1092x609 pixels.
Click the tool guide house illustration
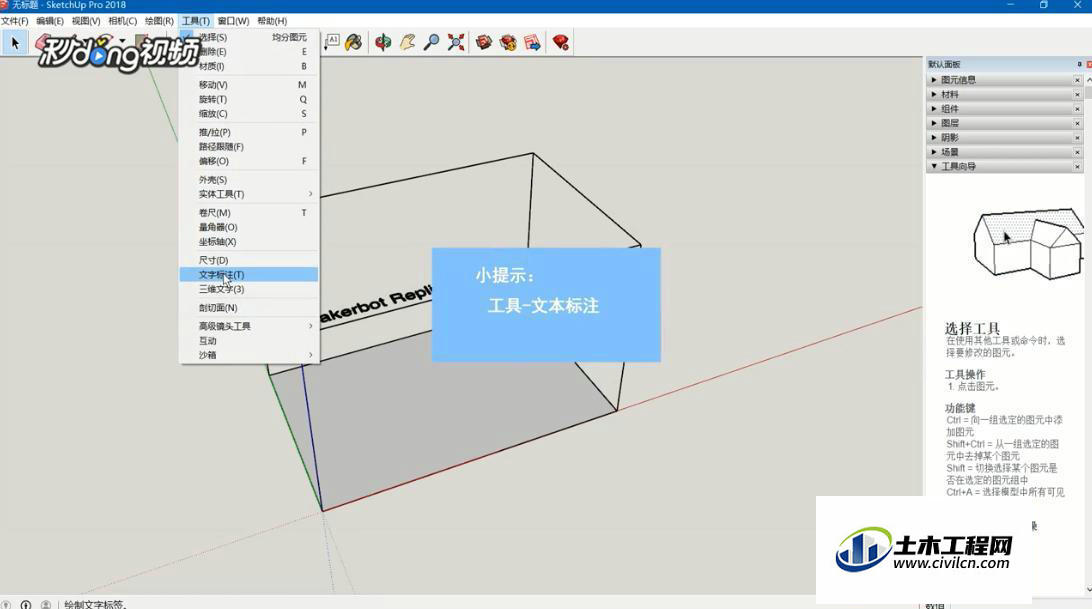pos(1028,244)
